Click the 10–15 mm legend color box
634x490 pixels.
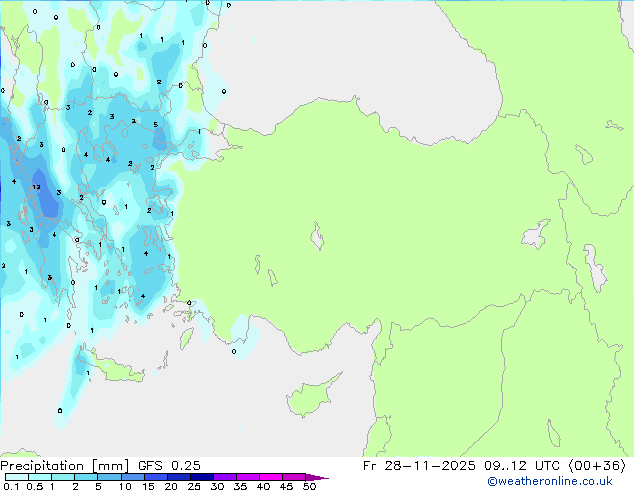click(x=132, y=477)
